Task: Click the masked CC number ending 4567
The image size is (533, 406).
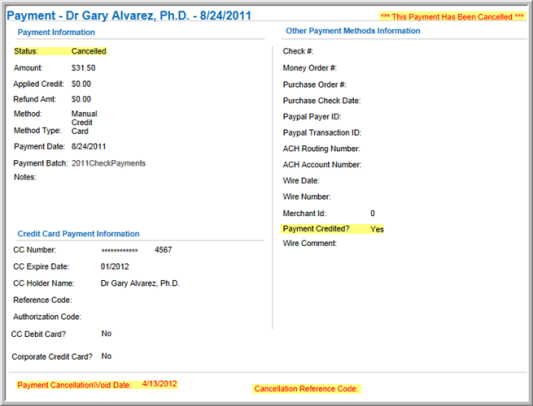Action: click(x=137, y=250)
